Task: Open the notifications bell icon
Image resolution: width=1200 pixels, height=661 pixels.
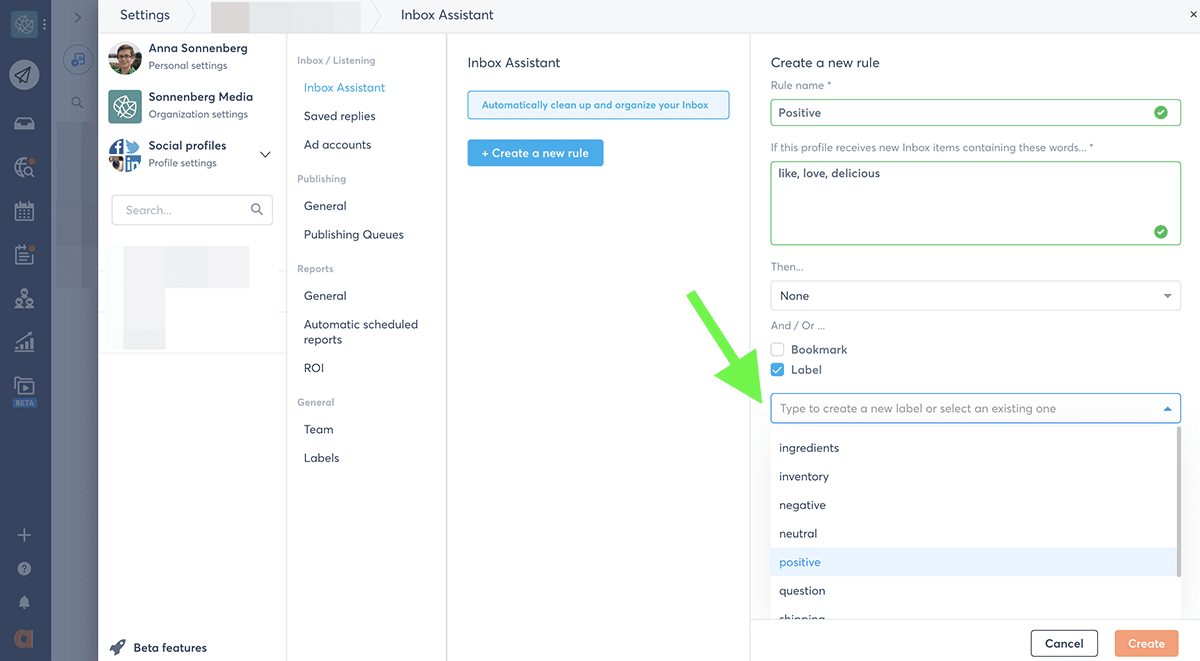Action: coord(25,602)
